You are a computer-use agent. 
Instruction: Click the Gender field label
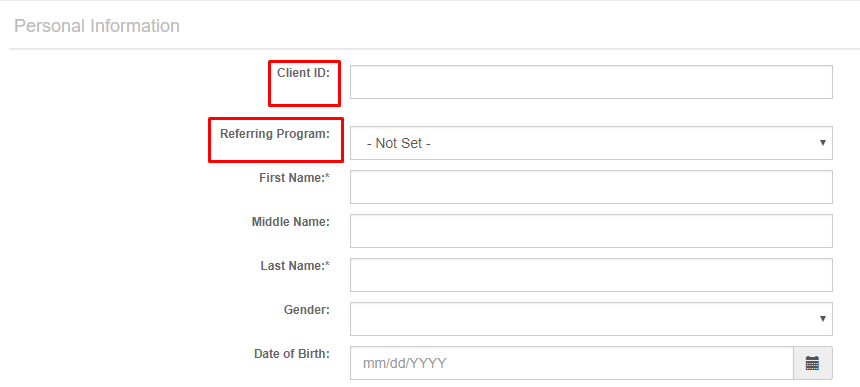point(307,310)
